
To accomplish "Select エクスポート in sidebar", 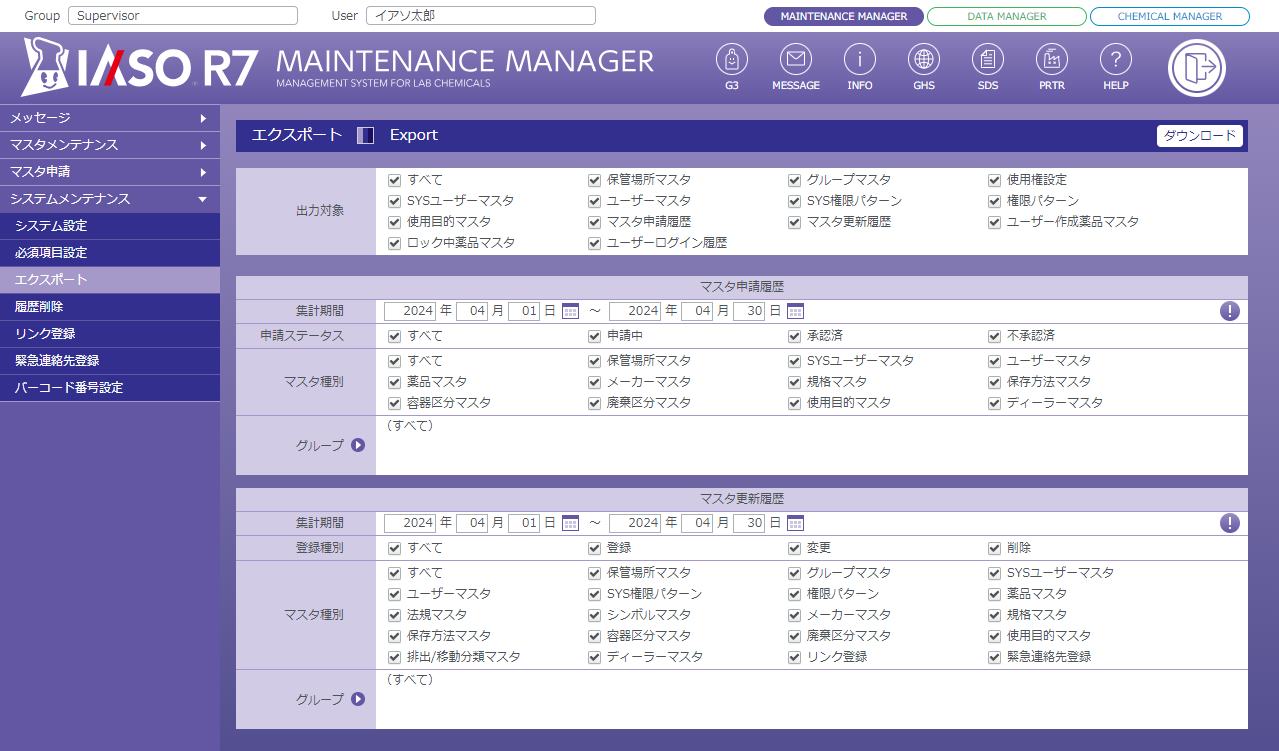I will (x=110, y=280).
